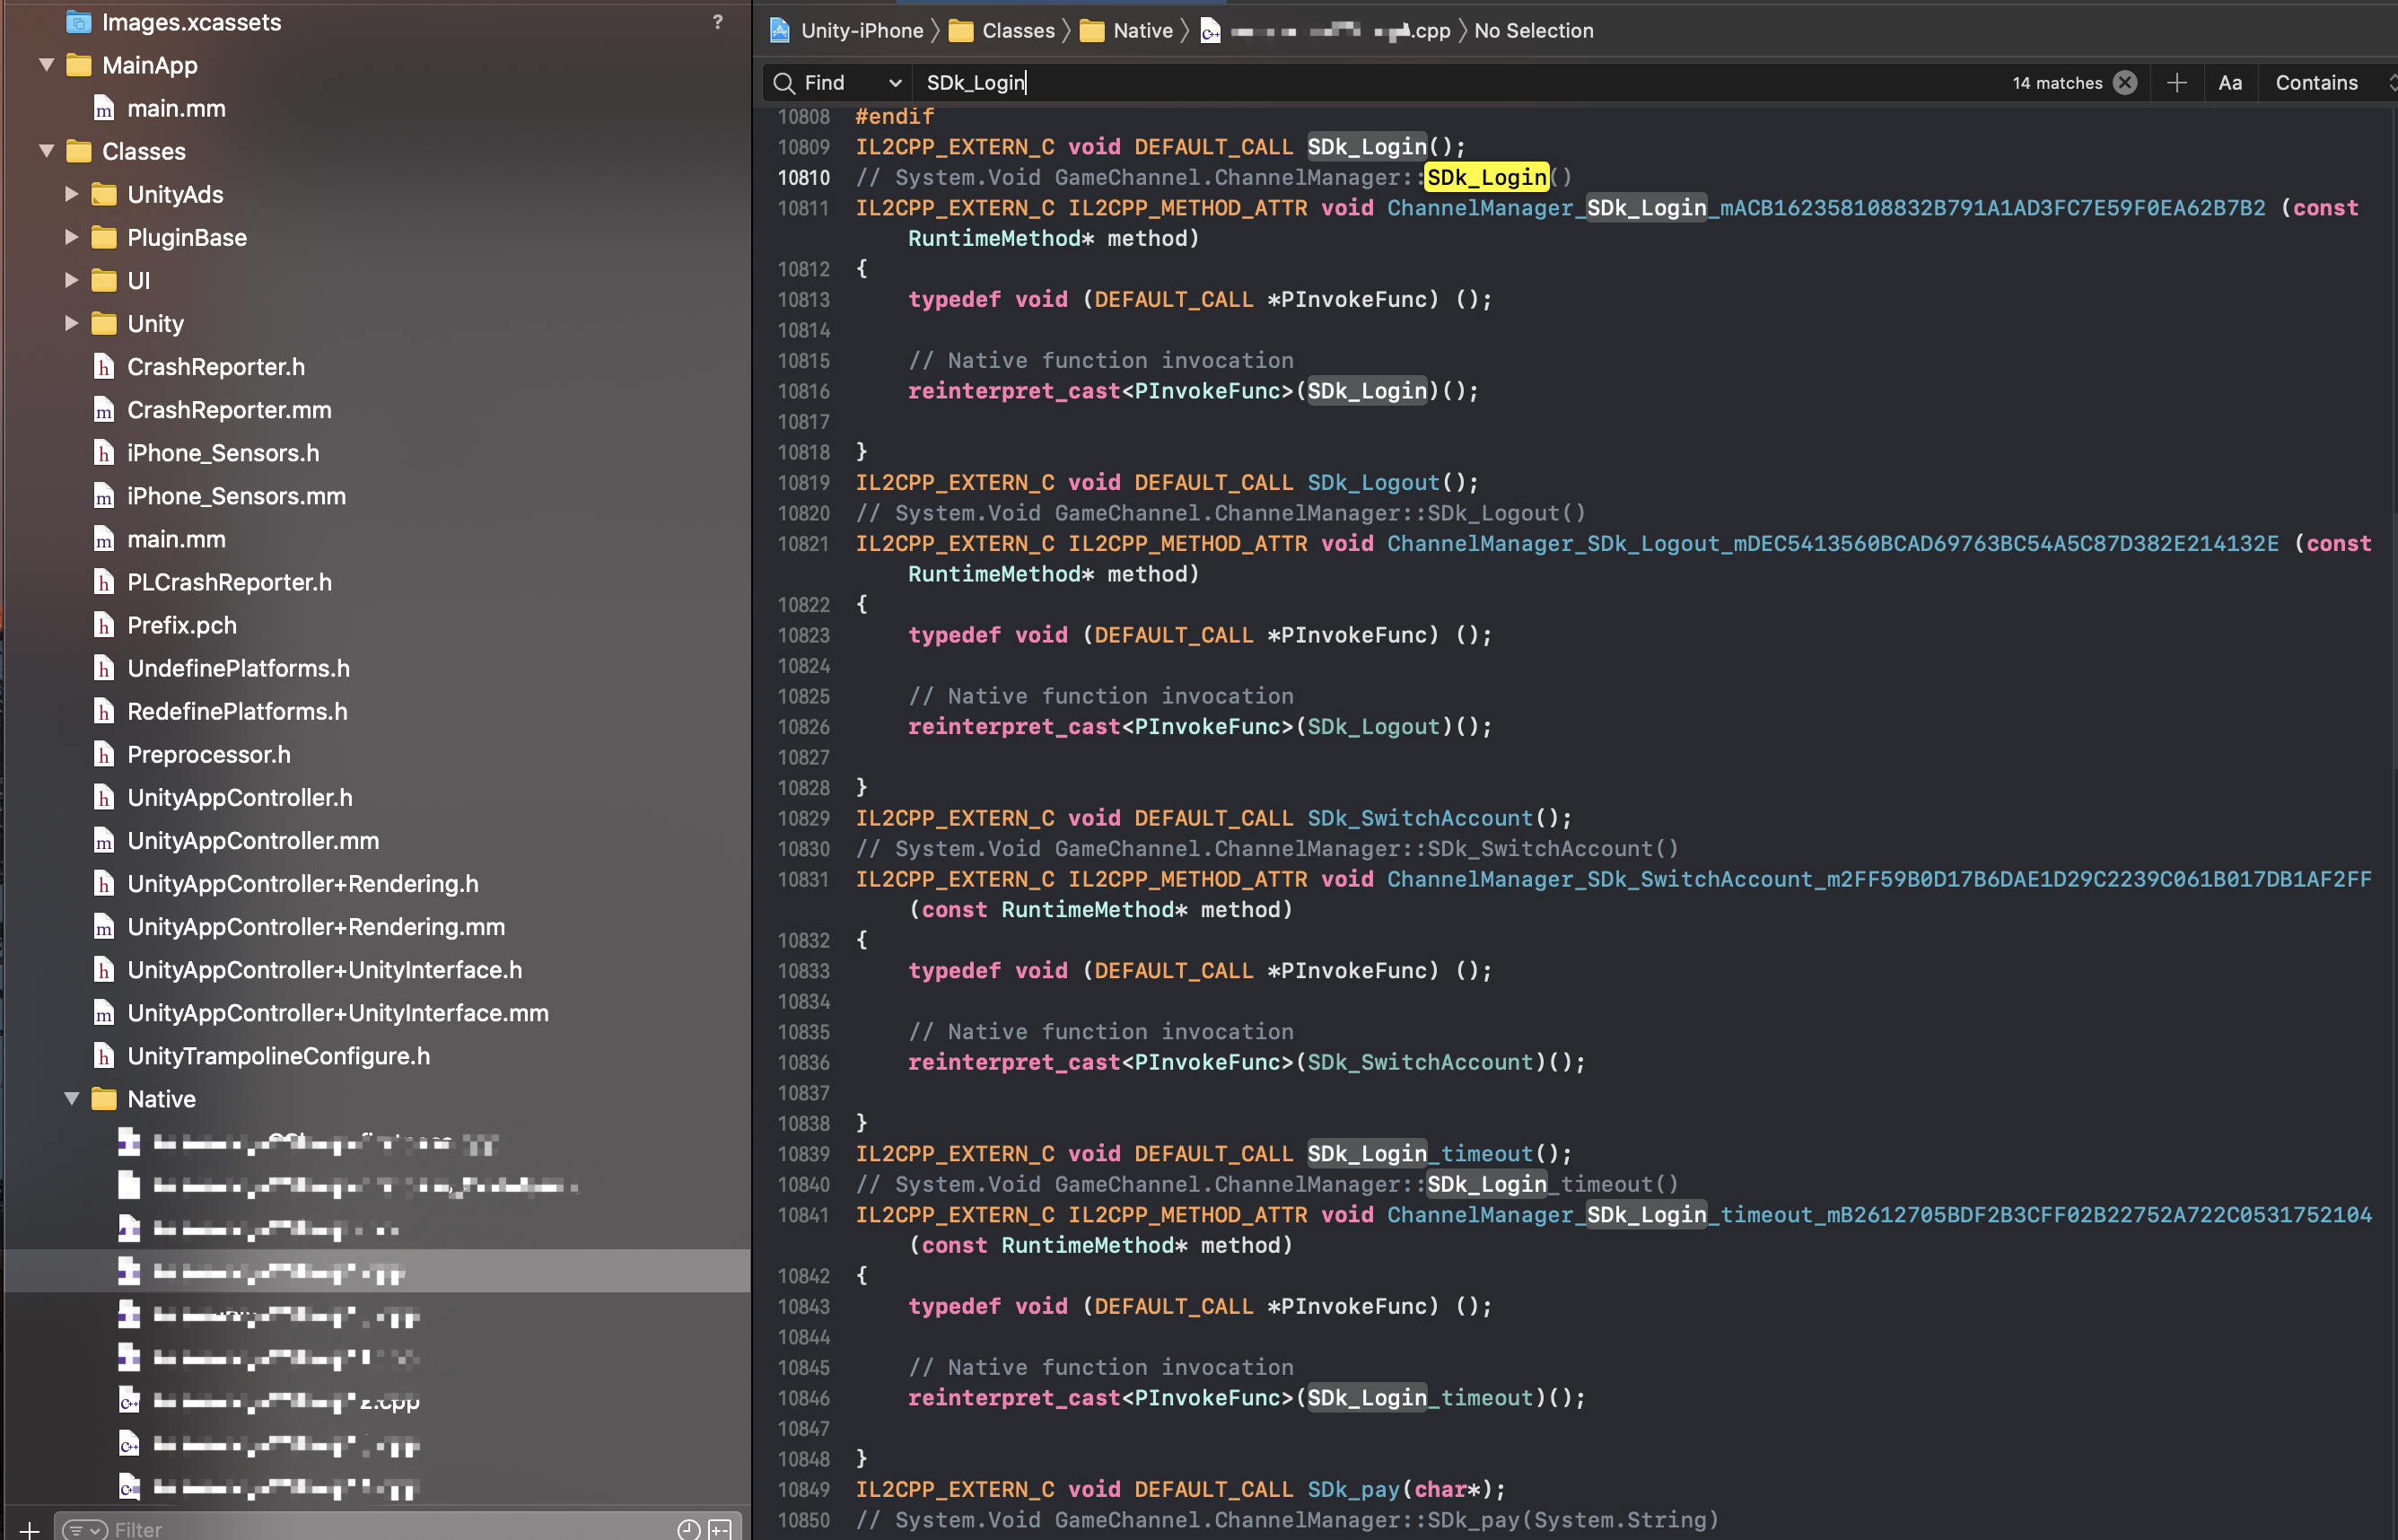2398x1540 pixels.
Task: Click the Native folder icon in the navigator
Action: [x=104, y=1099]
